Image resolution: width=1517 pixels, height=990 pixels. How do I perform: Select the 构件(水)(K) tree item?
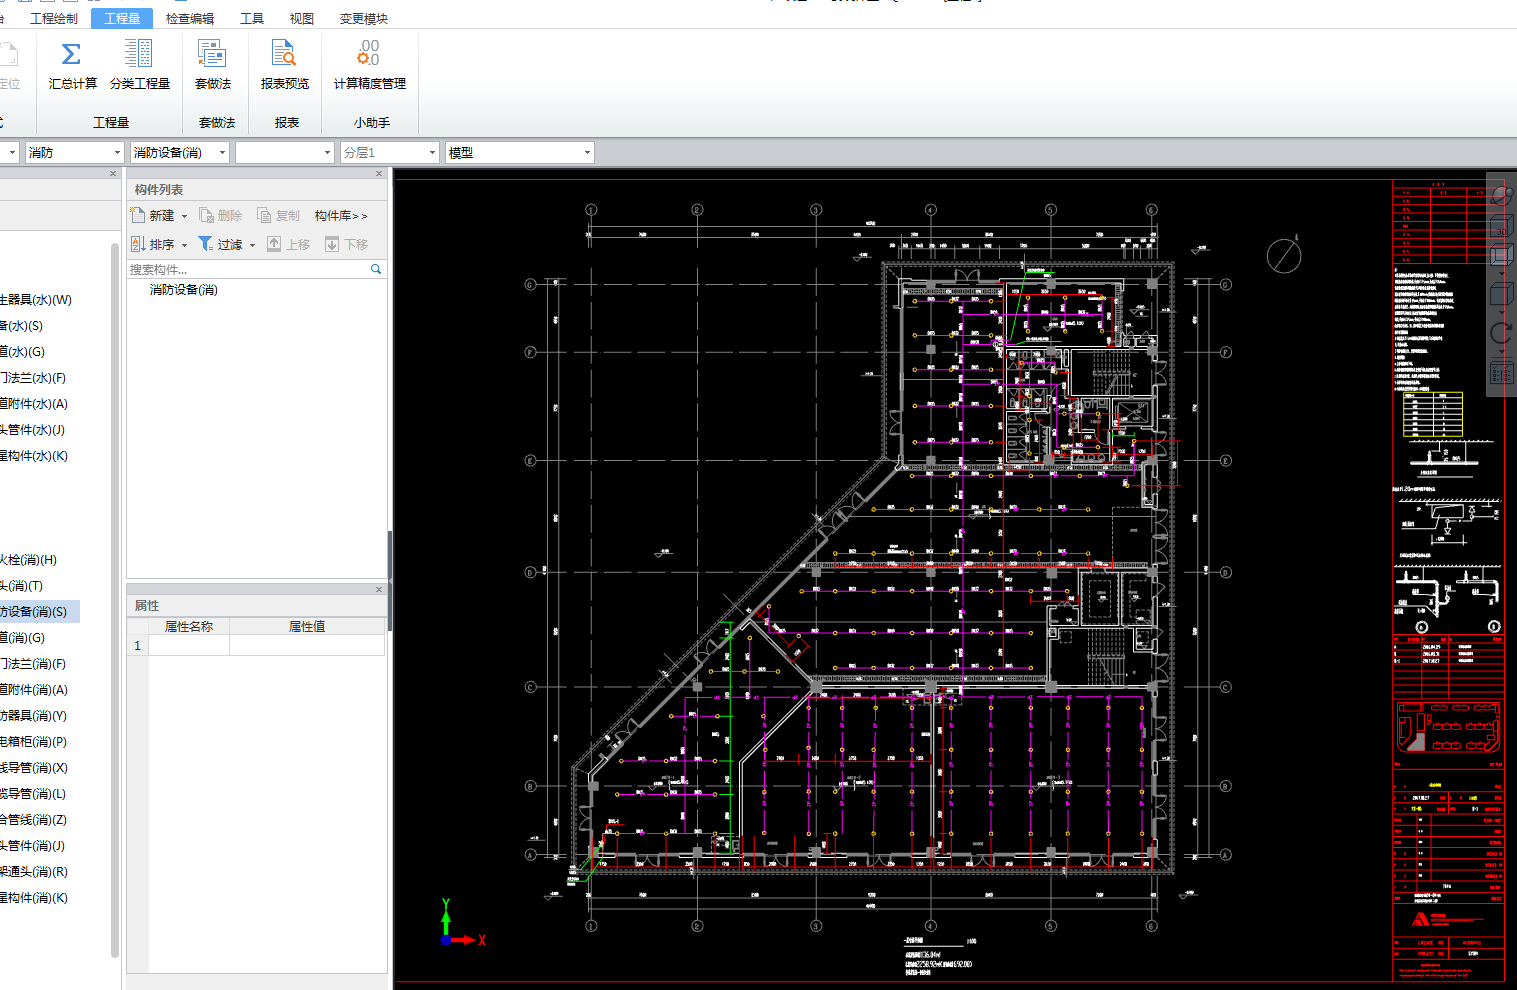coord(34,456)
